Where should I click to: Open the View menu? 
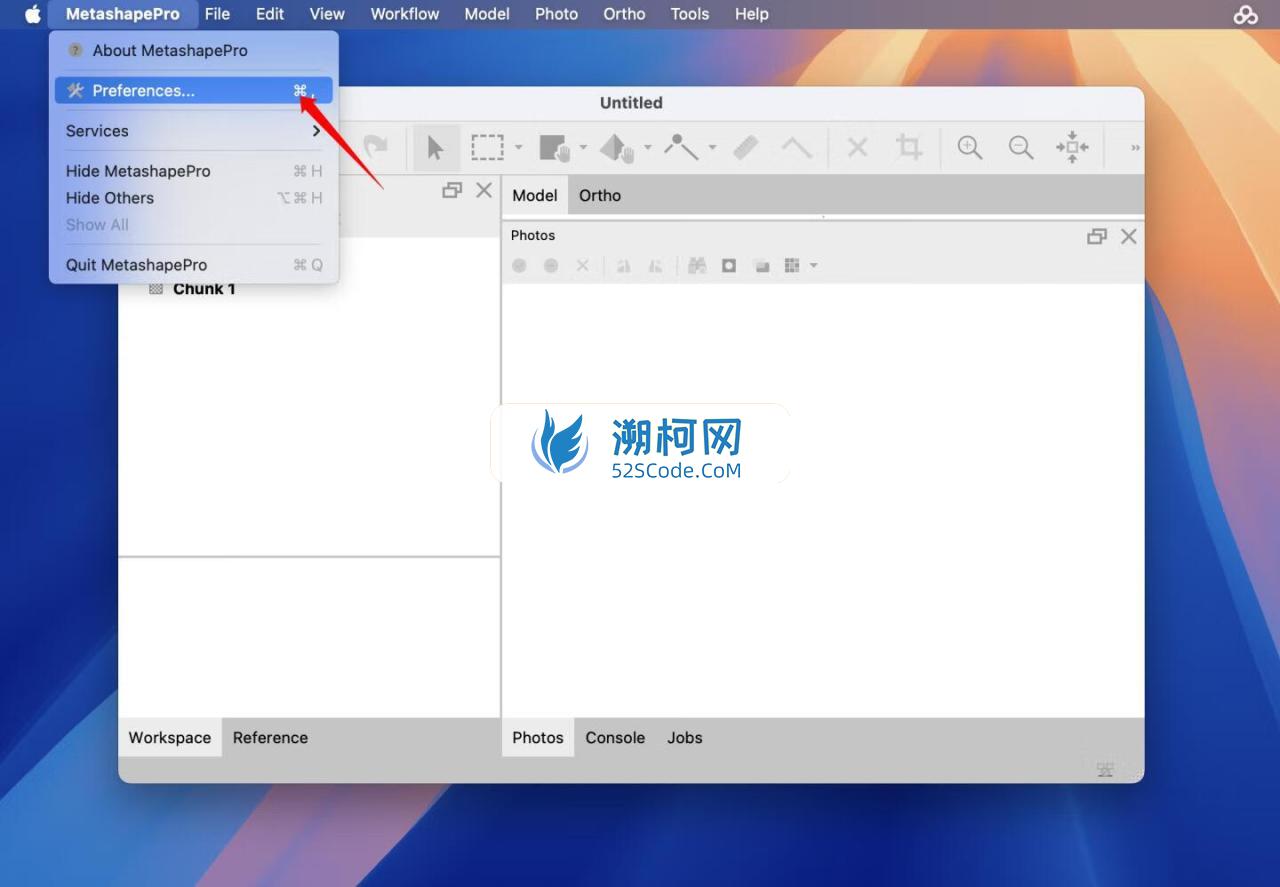pos(327,14)
